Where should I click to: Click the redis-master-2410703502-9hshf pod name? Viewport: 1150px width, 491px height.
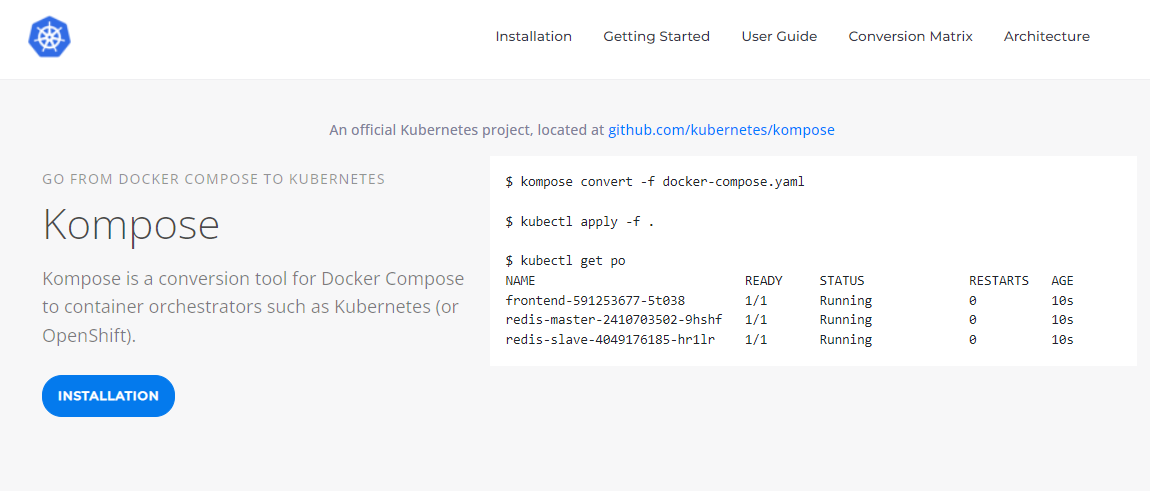(613, 320)
